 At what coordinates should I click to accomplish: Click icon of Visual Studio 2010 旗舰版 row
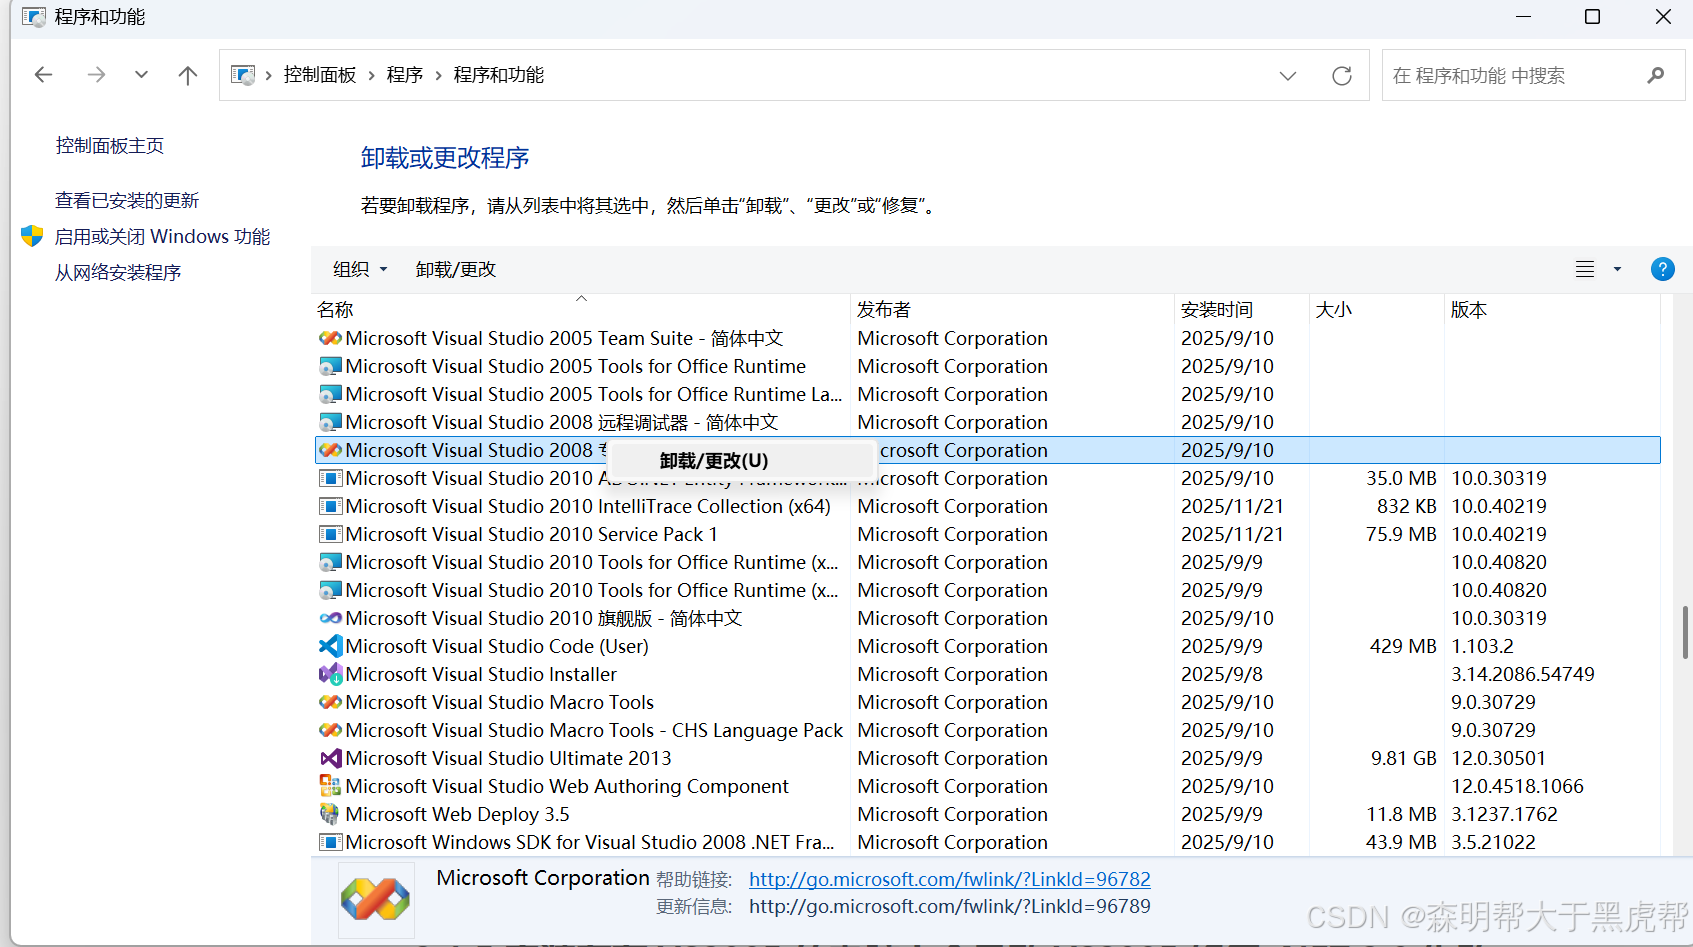tap(330, 618)
